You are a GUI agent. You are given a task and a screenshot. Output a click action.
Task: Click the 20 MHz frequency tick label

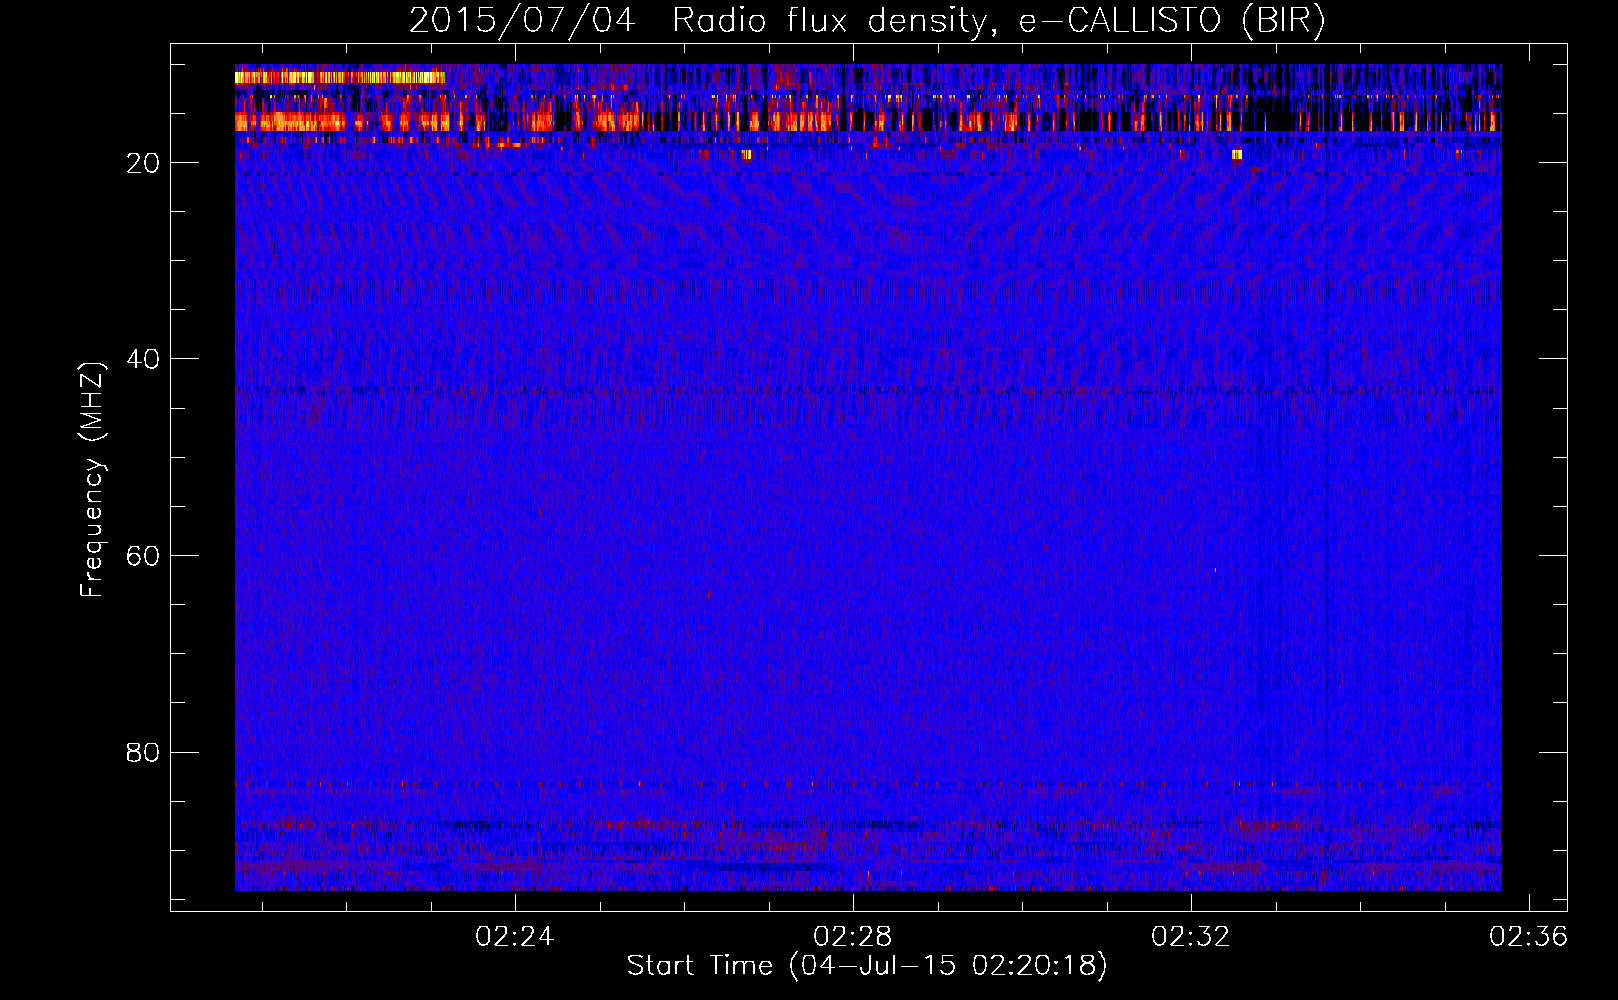click(143, 163)
